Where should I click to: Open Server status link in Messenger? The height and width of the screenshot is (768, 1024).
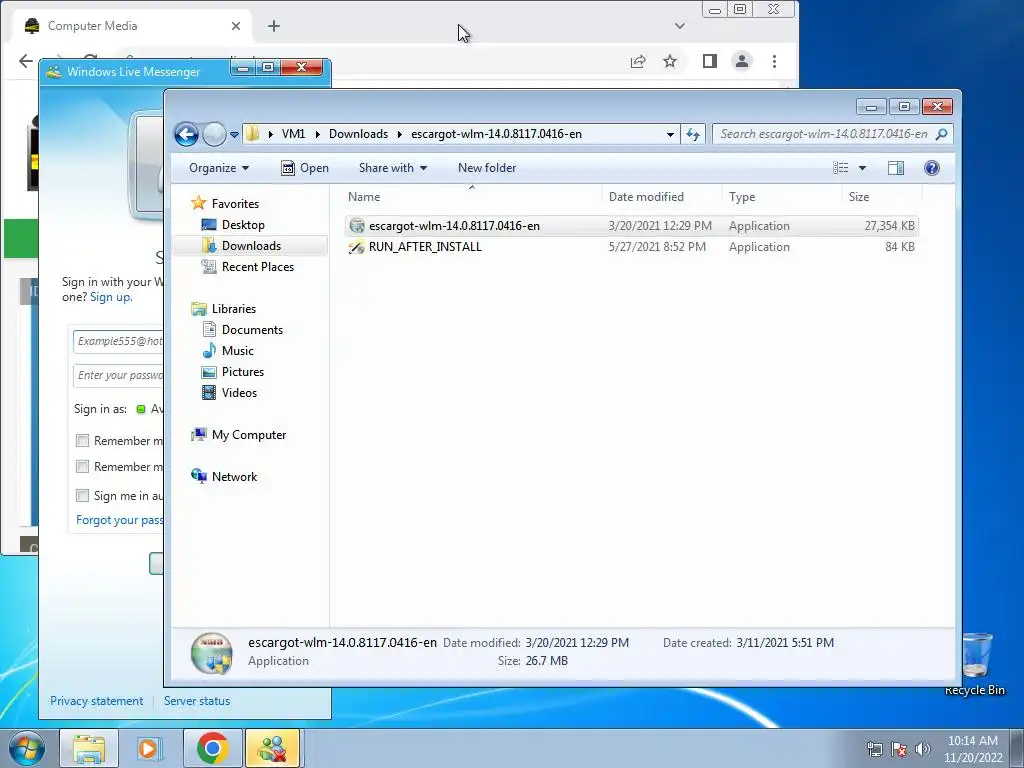pos(197,701)
